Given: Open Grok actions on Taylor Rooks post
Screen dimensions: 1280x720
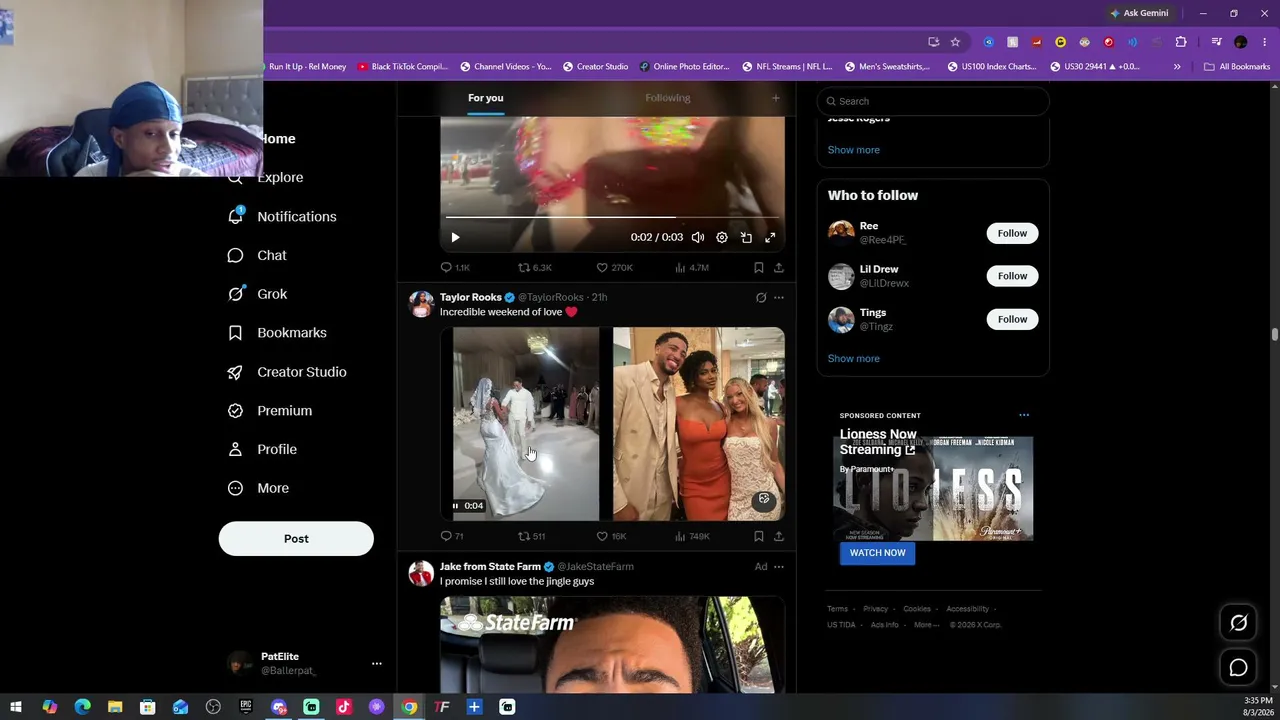Looking at the screenshot, I should coord(761,297).
